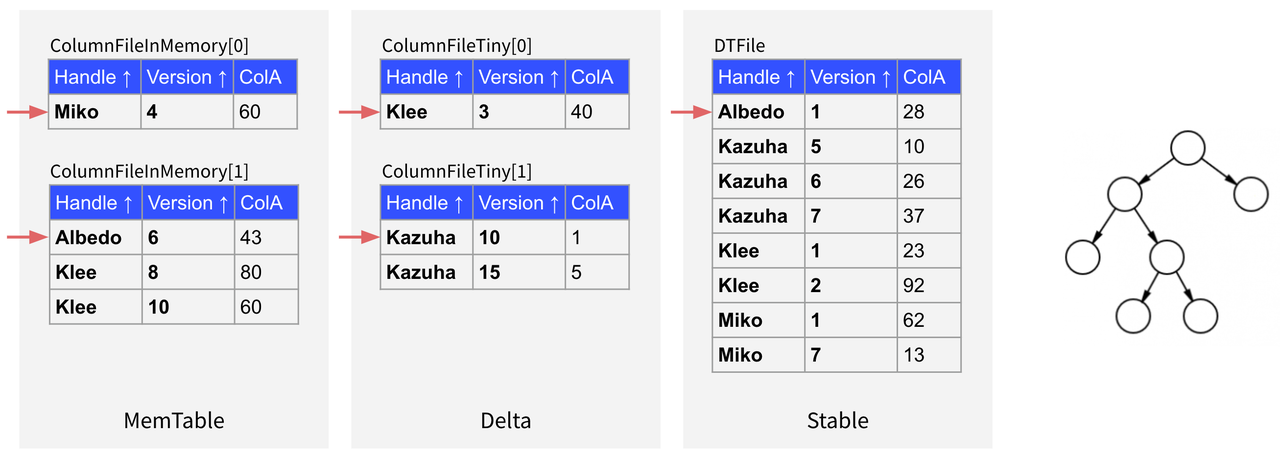
Task: Select the red arrow beside DTFile's Albedo row
Action: [691, 112]
